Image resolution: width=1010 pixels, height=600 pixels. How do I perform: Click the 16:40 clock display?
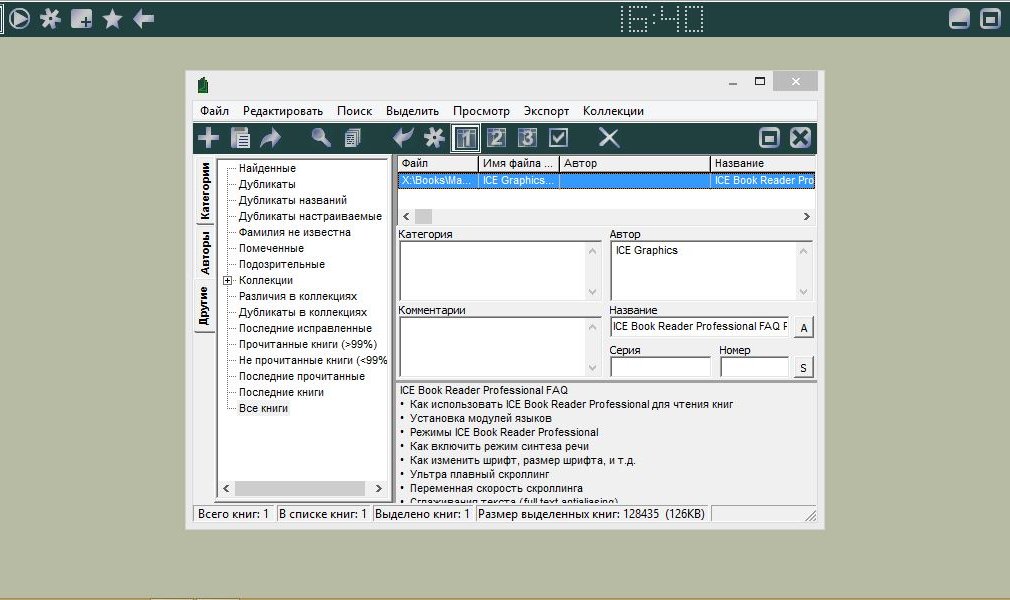pyautogui.click(x=662, y=19)
